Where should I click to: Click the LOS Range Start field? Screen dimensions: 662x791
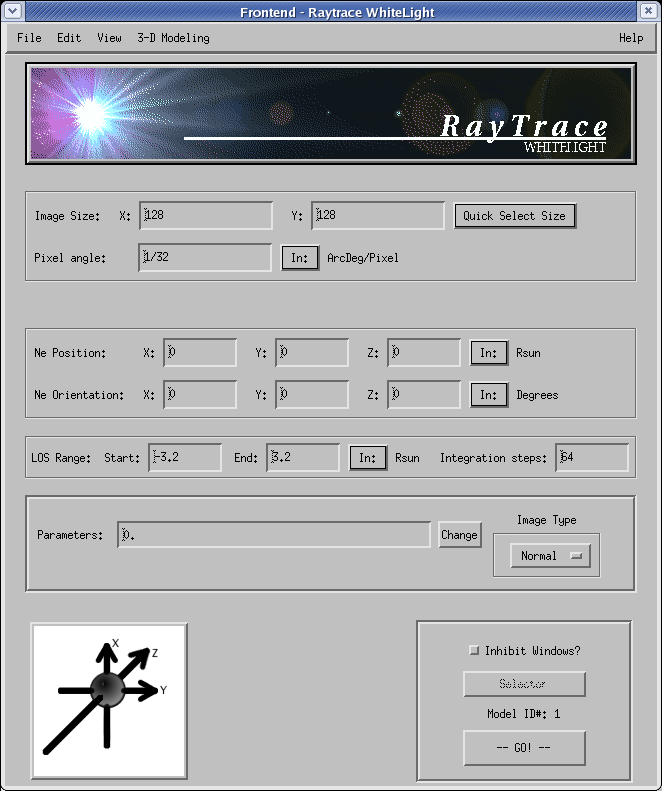[185, 458]
